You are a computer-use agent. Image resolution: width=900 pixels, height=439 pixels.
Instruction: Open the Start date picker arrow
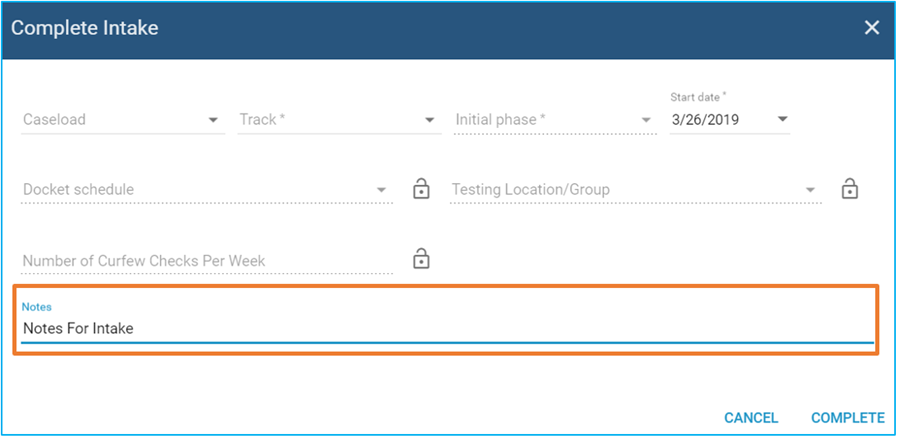[782, 120]
